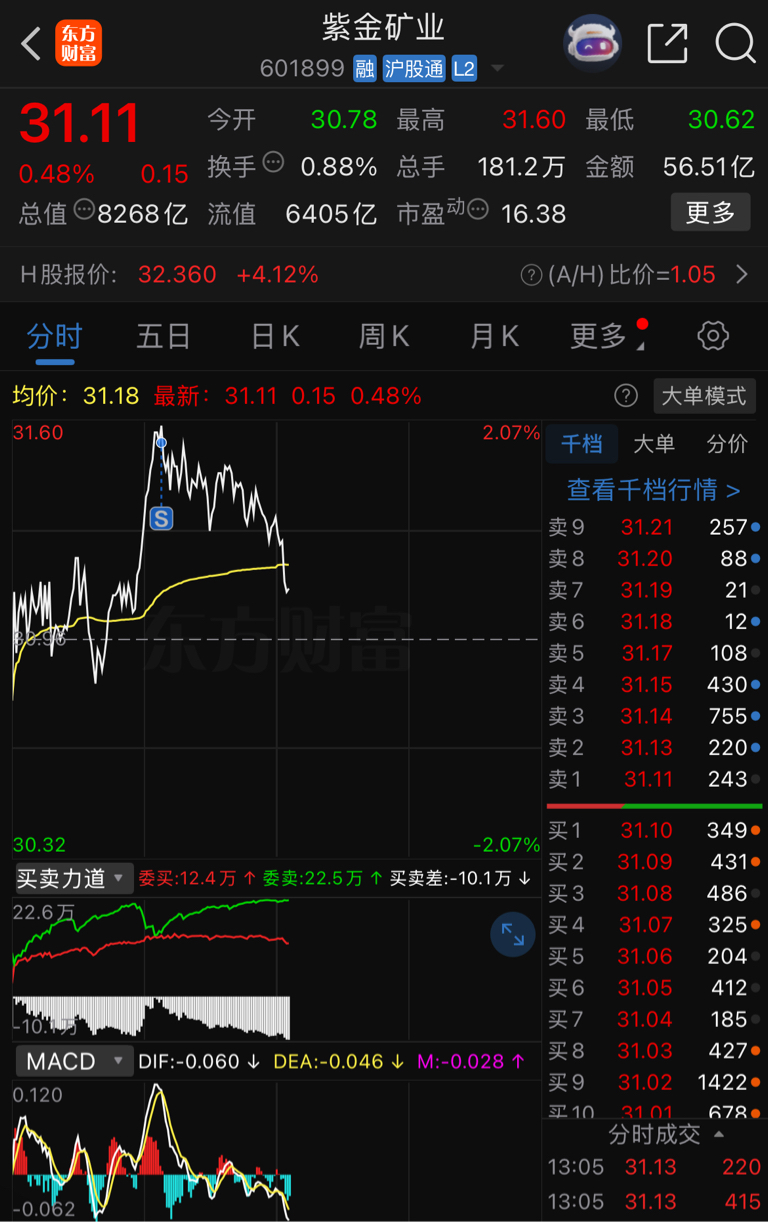The image size is (768, 1222).
Task: Tap 卖1 row price 31.11
Action: [649, 778]
